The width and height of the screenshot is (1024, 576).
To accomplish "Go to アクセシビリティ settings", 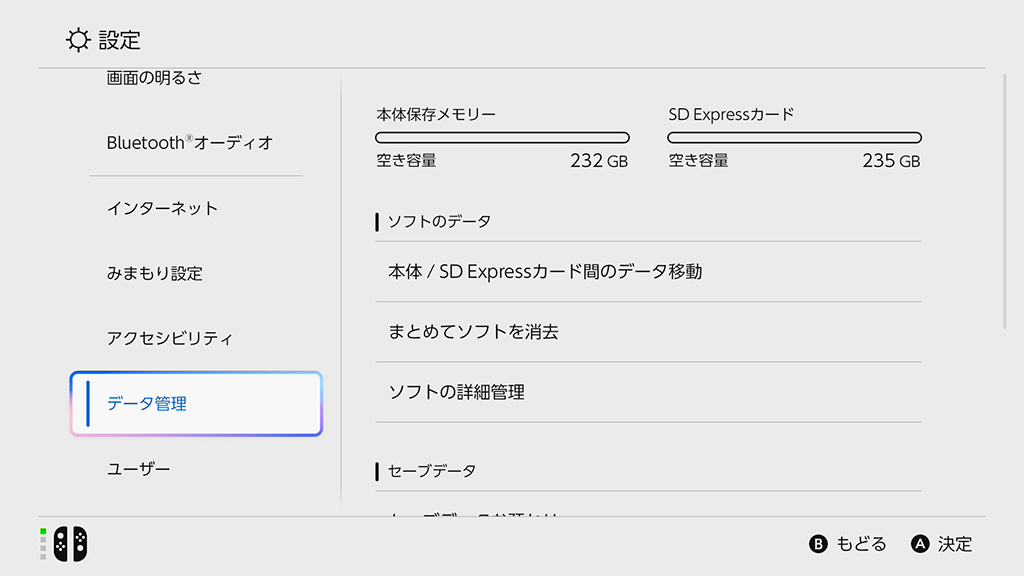I will click(x=170, y=338).
